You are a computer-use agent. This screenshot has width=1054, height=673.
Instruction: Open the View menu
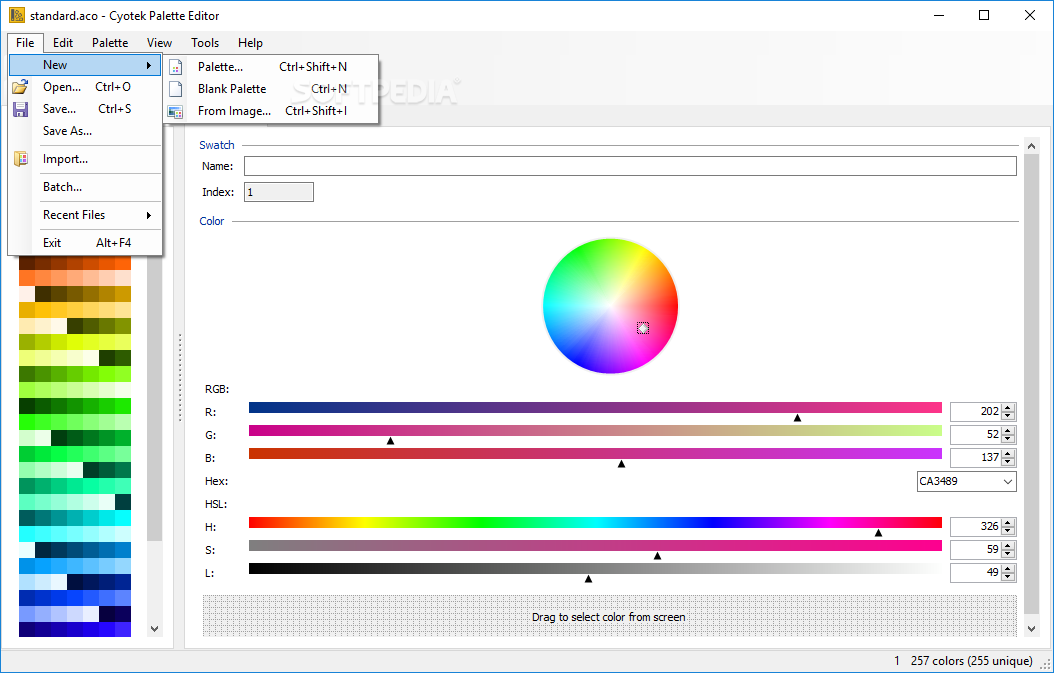click(x=159, y=42)
